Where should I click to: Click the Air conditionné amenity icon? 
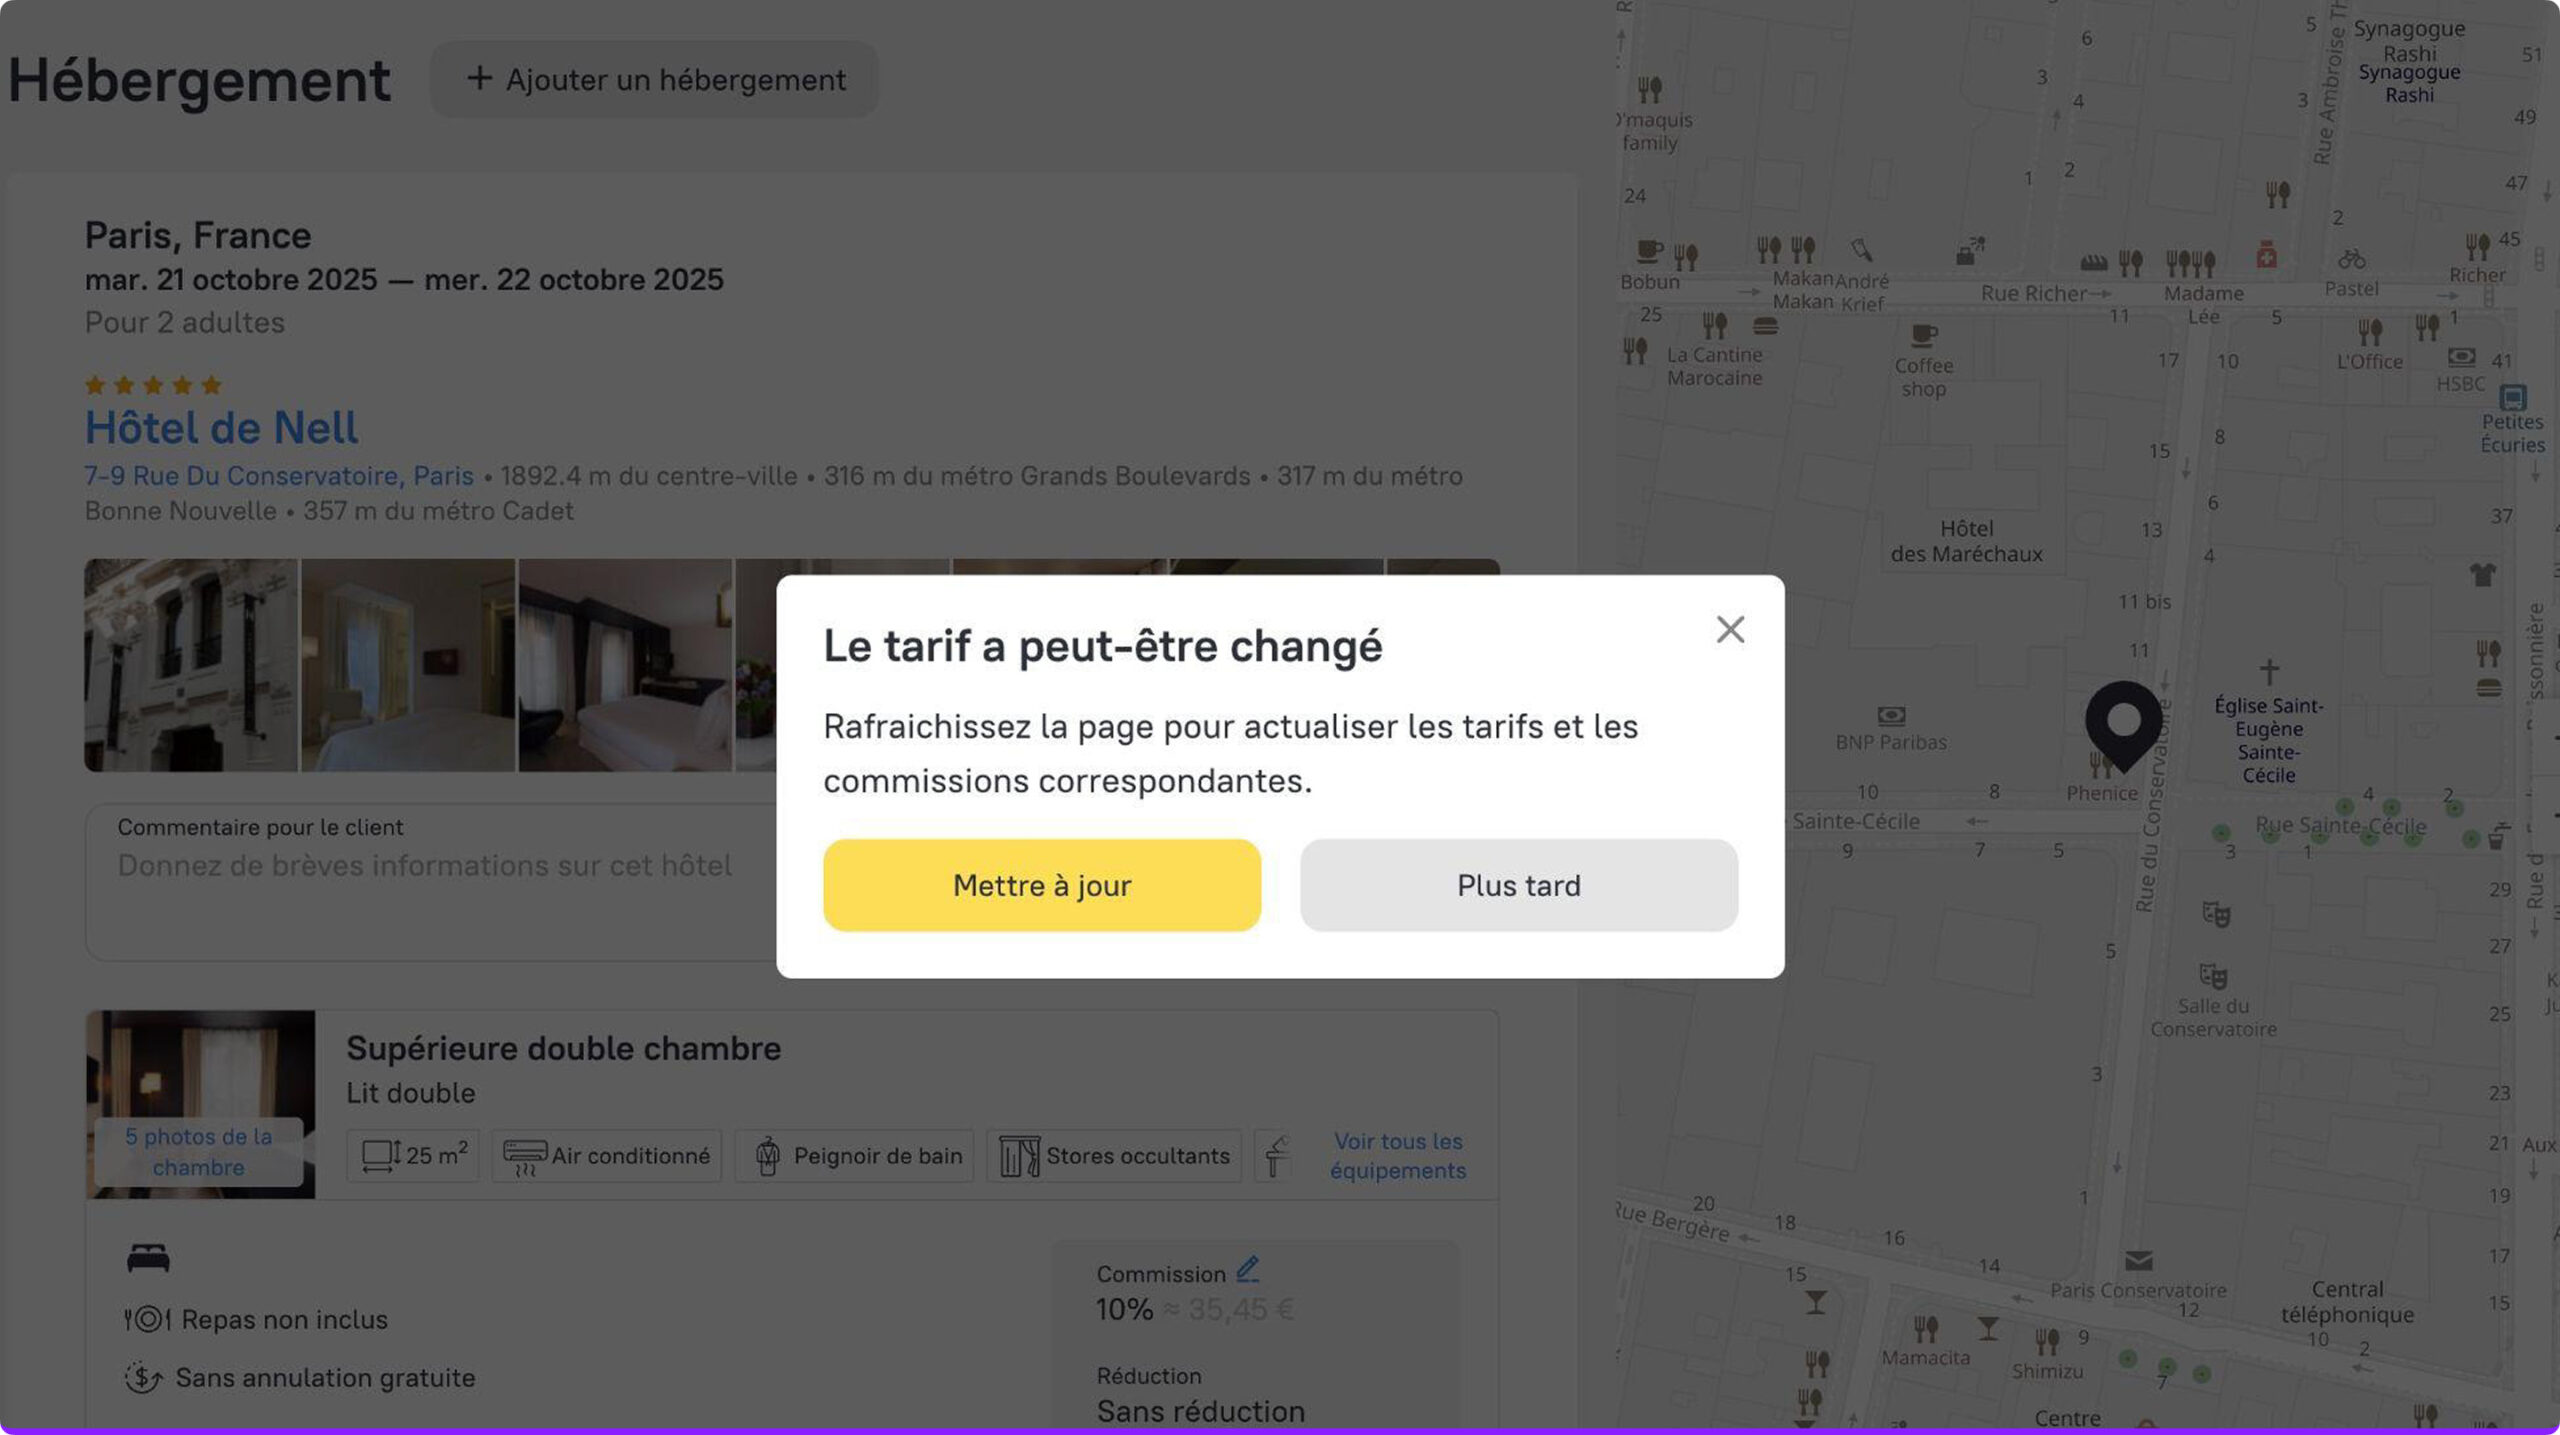(x=524, y=1157)
